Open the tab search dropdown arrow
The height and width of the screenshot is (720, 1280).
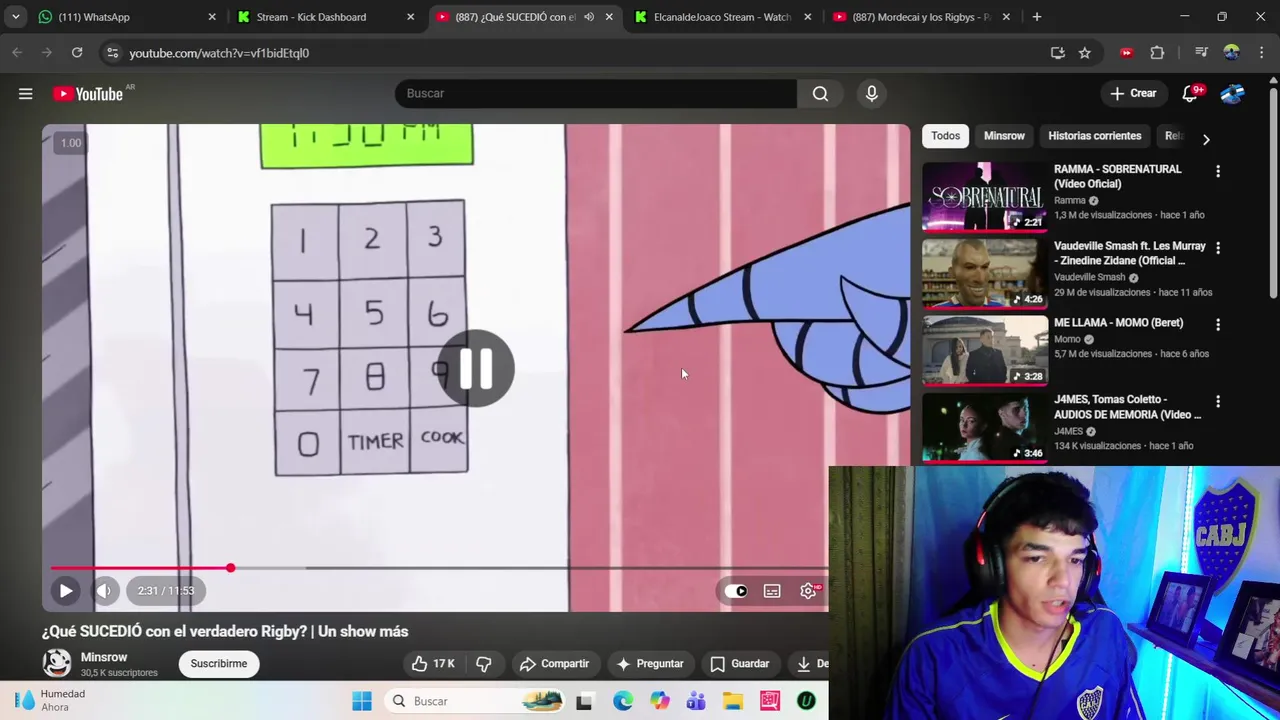15,17
